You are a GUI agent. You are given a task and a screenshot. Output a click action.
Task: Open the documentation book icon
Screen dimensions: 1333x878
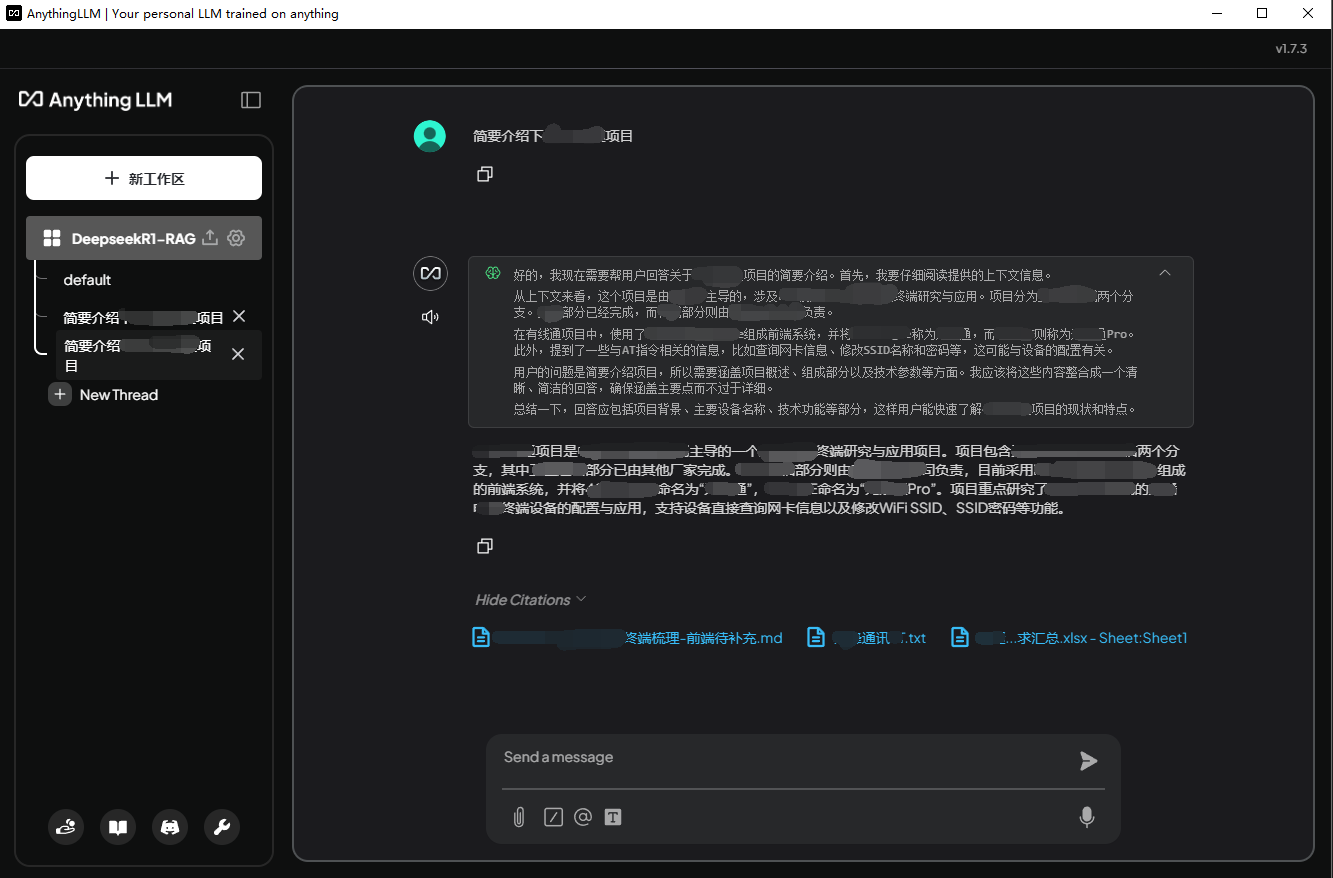[x=118, y=827]
